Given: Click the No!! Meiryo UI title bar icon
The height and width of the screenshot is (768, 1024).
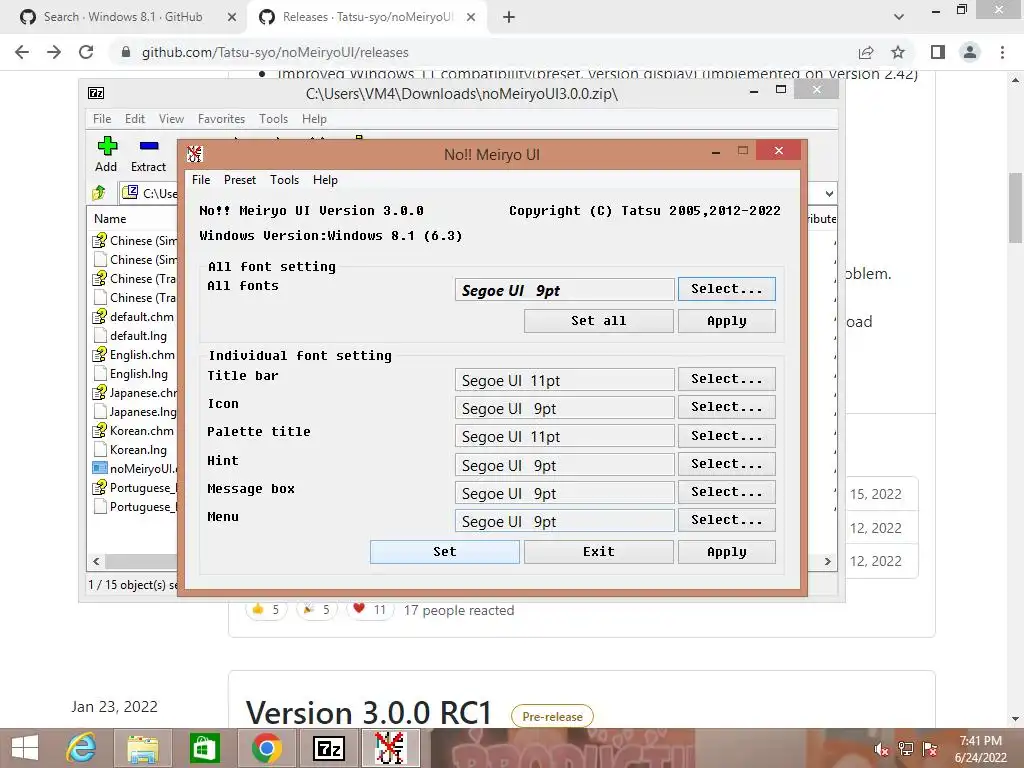Looking at the screenshot, I should click(x=195, y=154).
